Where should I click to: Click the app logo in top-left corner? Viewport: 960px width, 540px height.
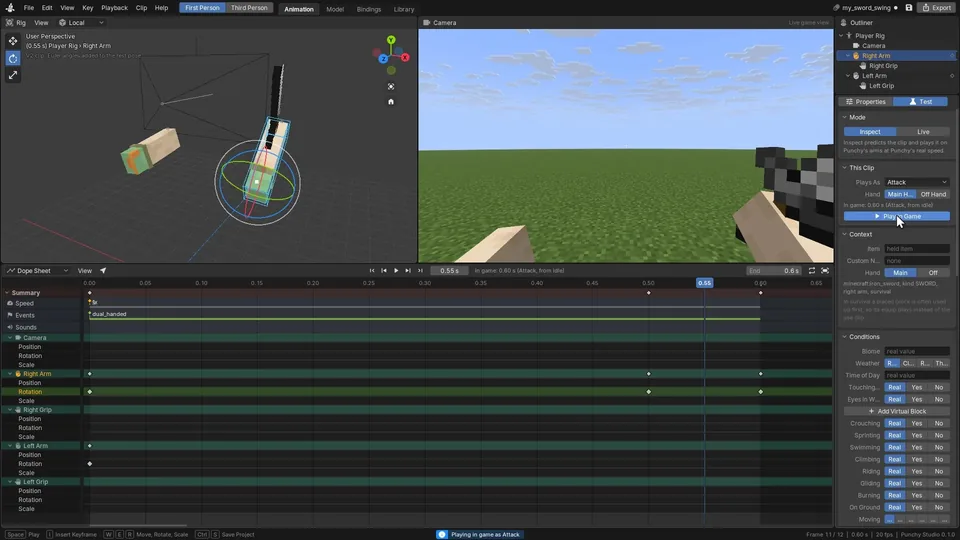pyautogui.click(x=10, y=8)
